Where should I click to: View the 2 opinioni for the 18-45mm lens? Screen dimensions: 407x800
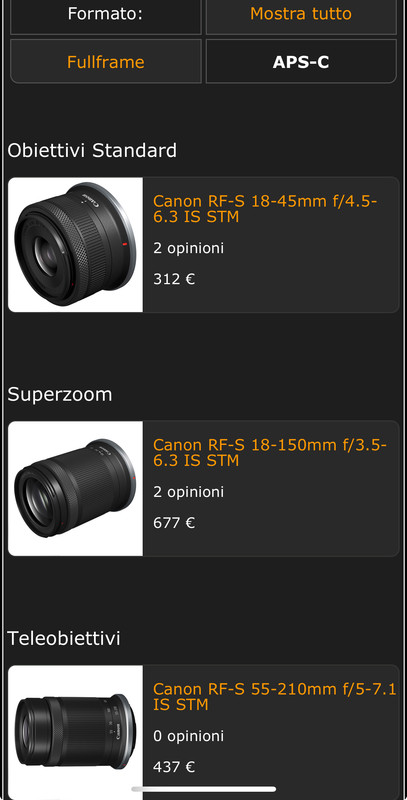click(188, 248)
